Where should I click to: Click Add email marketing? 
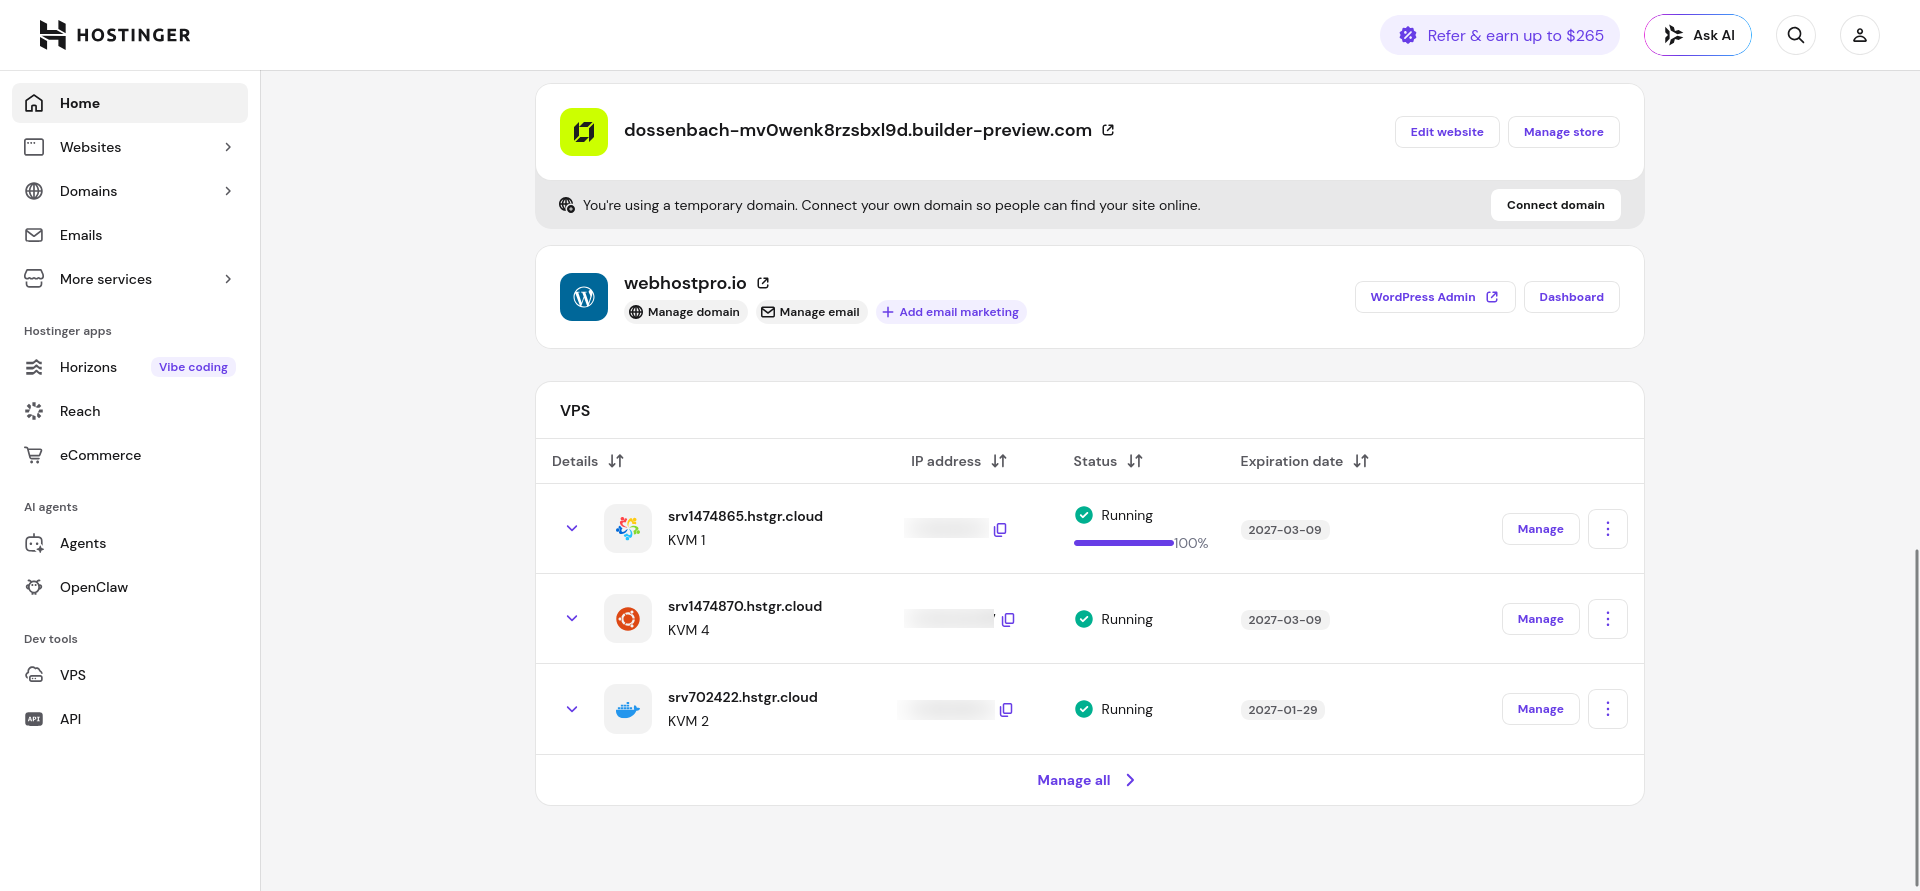(951, 312)
